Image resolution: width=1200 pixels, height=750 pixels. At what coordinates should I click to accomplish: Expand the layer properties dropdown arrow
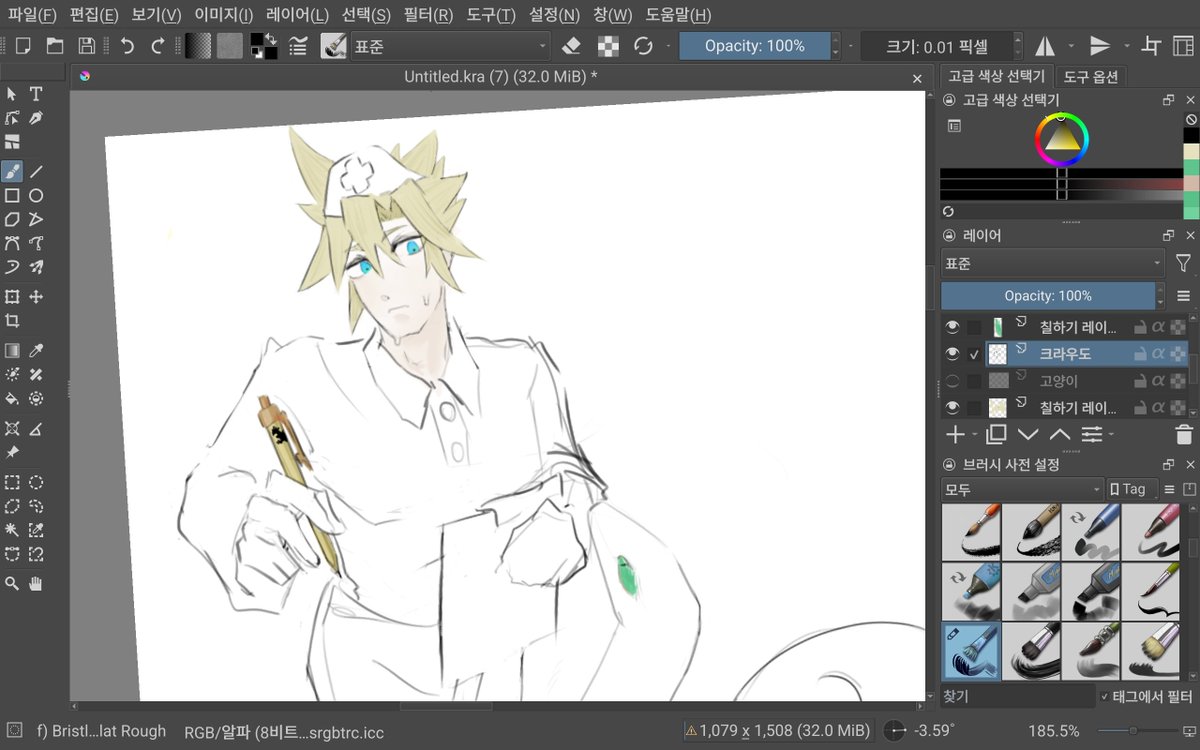click(x=1111, y=434)
